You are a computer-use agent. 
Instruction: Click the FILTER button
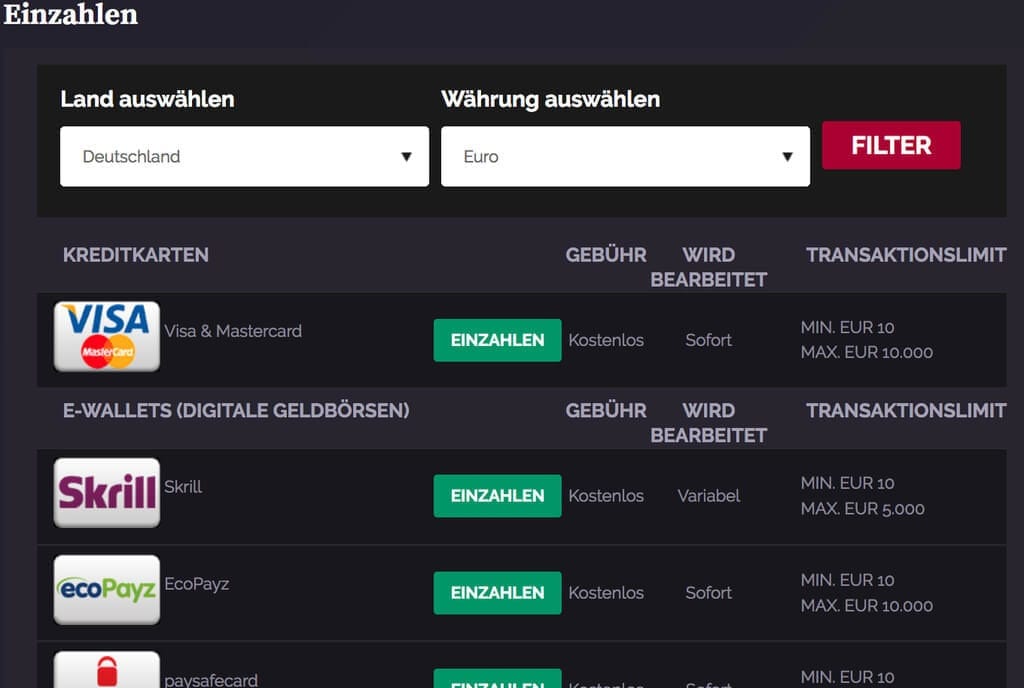[890, 145]
